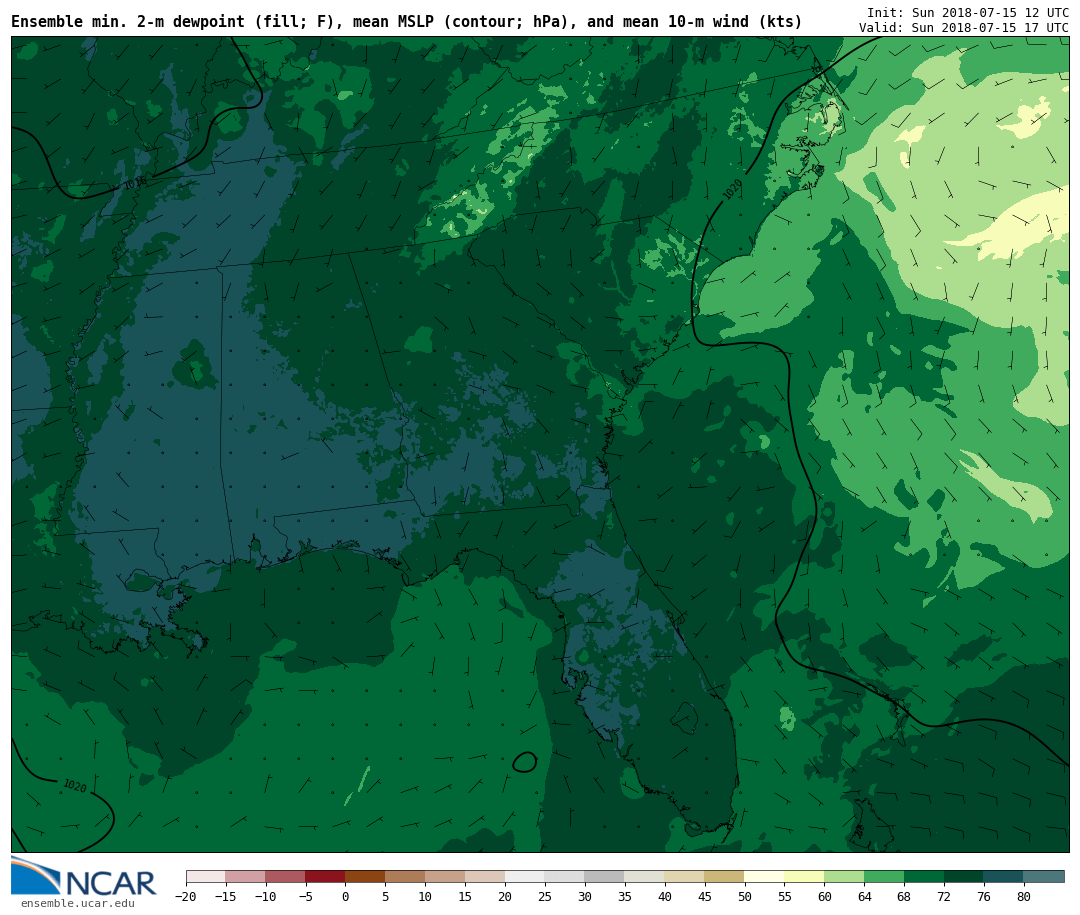Click the 50 colorbar tick label
This screenshot has width=1080, height=915.
click(x=745, y=896)
